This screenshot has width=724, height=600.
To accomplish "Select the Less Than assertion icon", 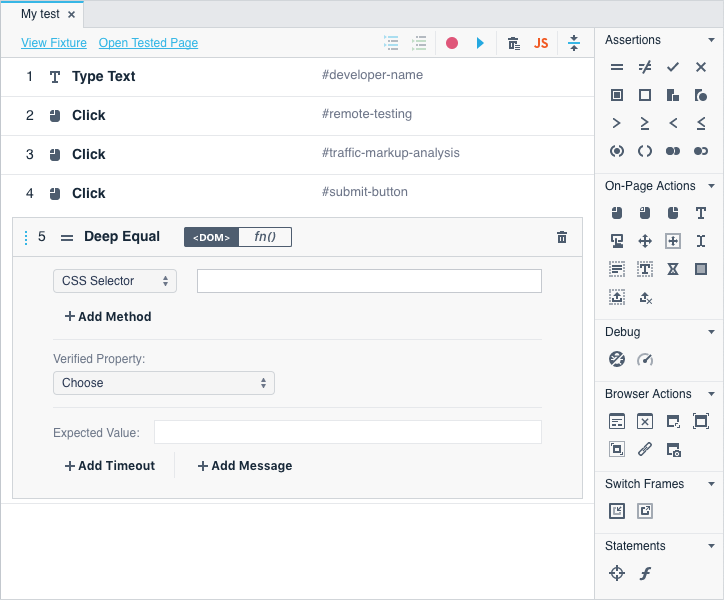I will pos(673,123).
